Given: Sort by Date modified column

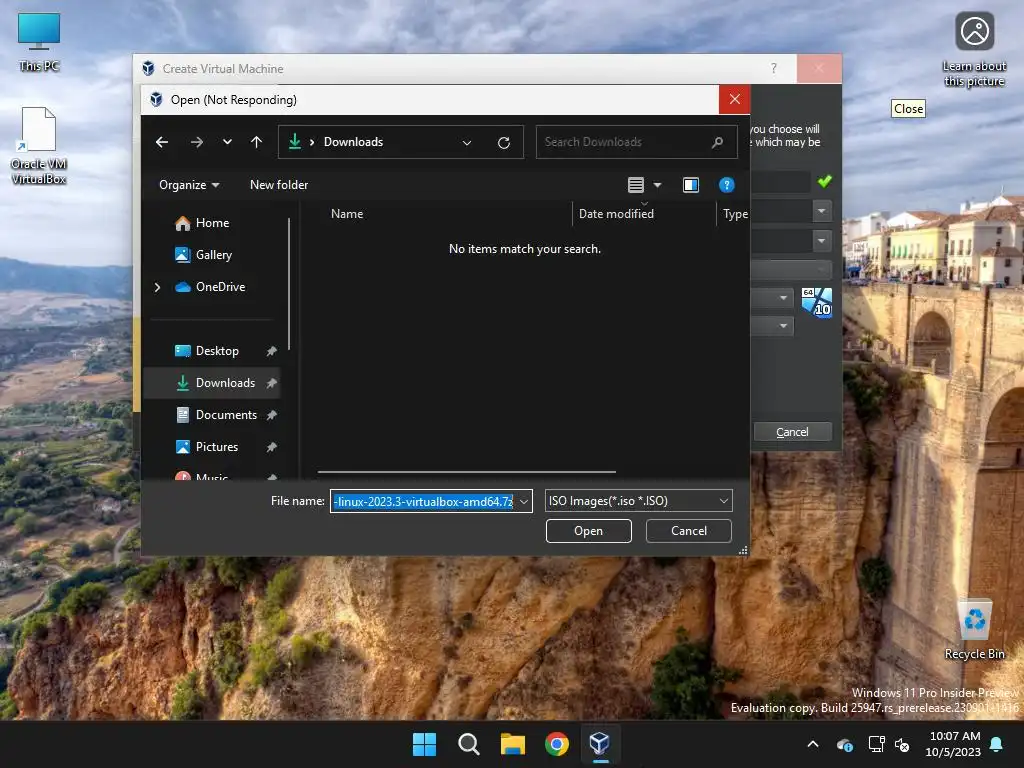Looking at the screenshot, I should pos(616,214).
